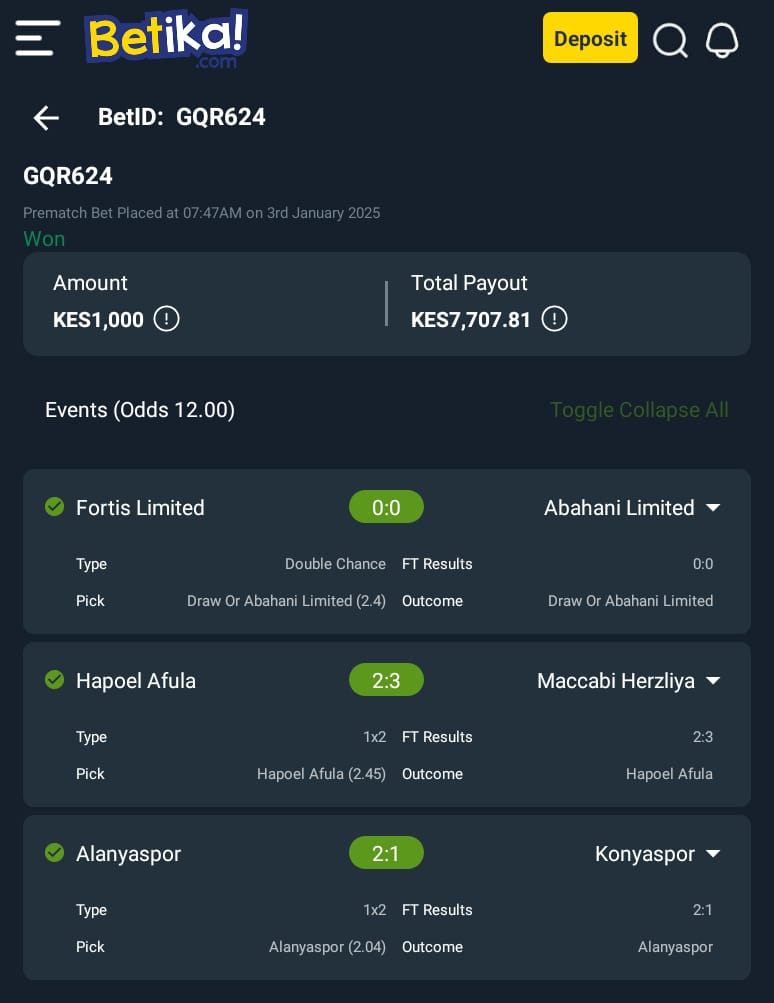This screenshot has width=774, height=1003.
Task: Tap the info icon beside Total Payout value
Action: 555,319
